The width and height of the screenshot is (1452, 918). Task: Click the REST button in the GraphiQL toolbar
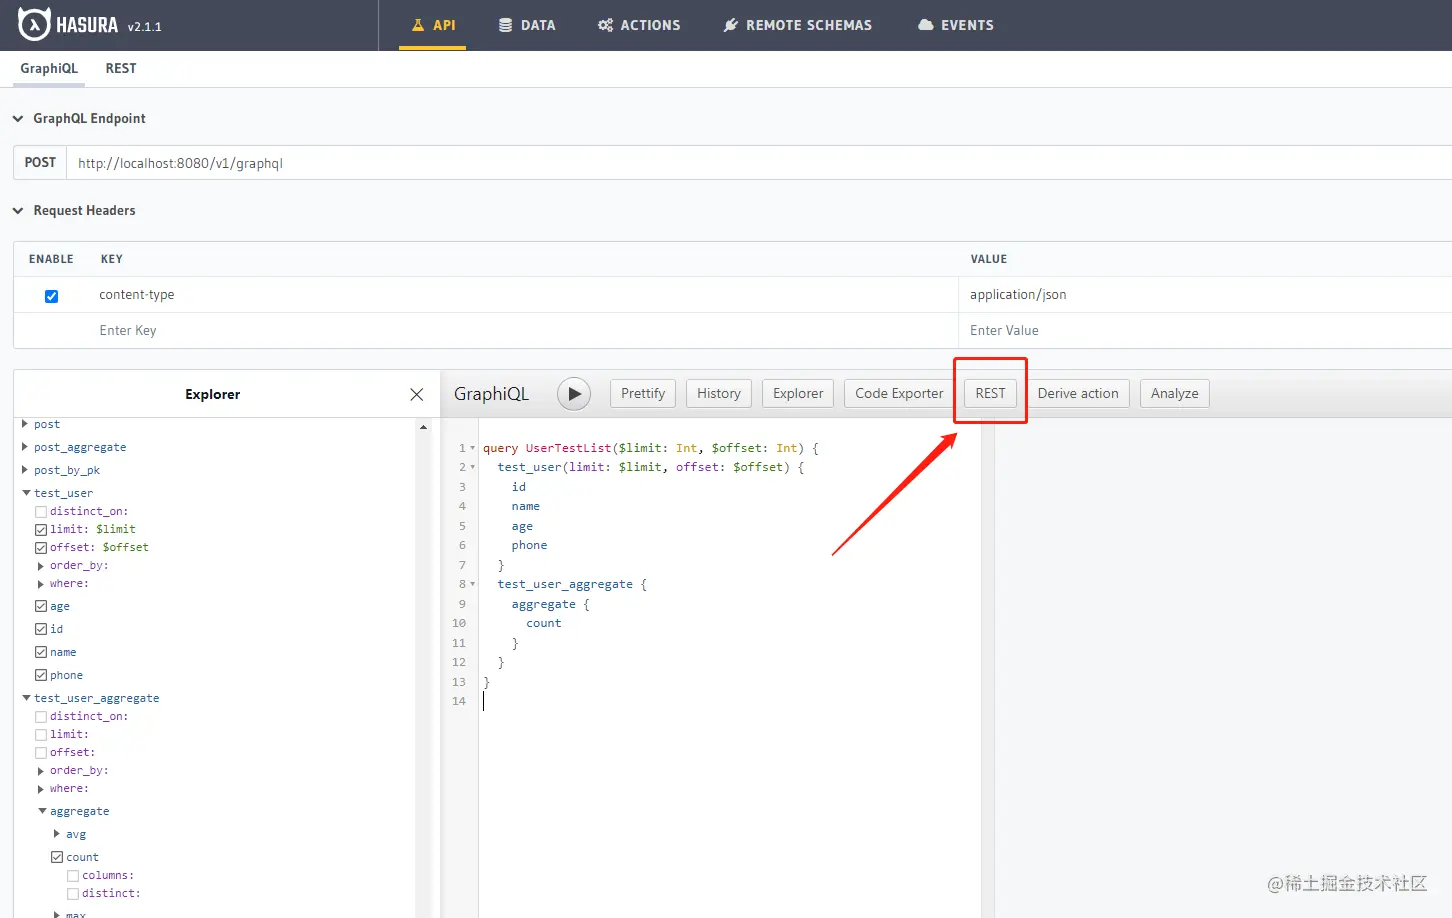(x=991, y=394)
